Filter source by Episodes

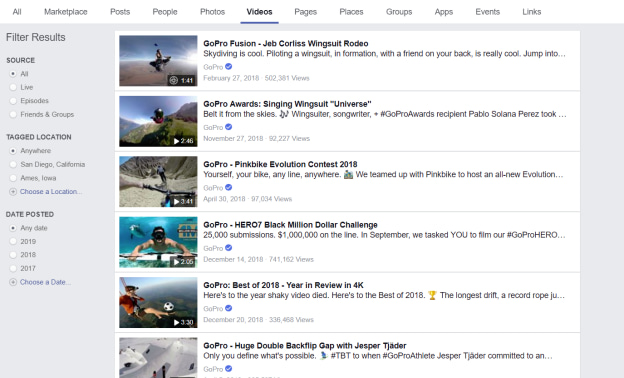13,101
